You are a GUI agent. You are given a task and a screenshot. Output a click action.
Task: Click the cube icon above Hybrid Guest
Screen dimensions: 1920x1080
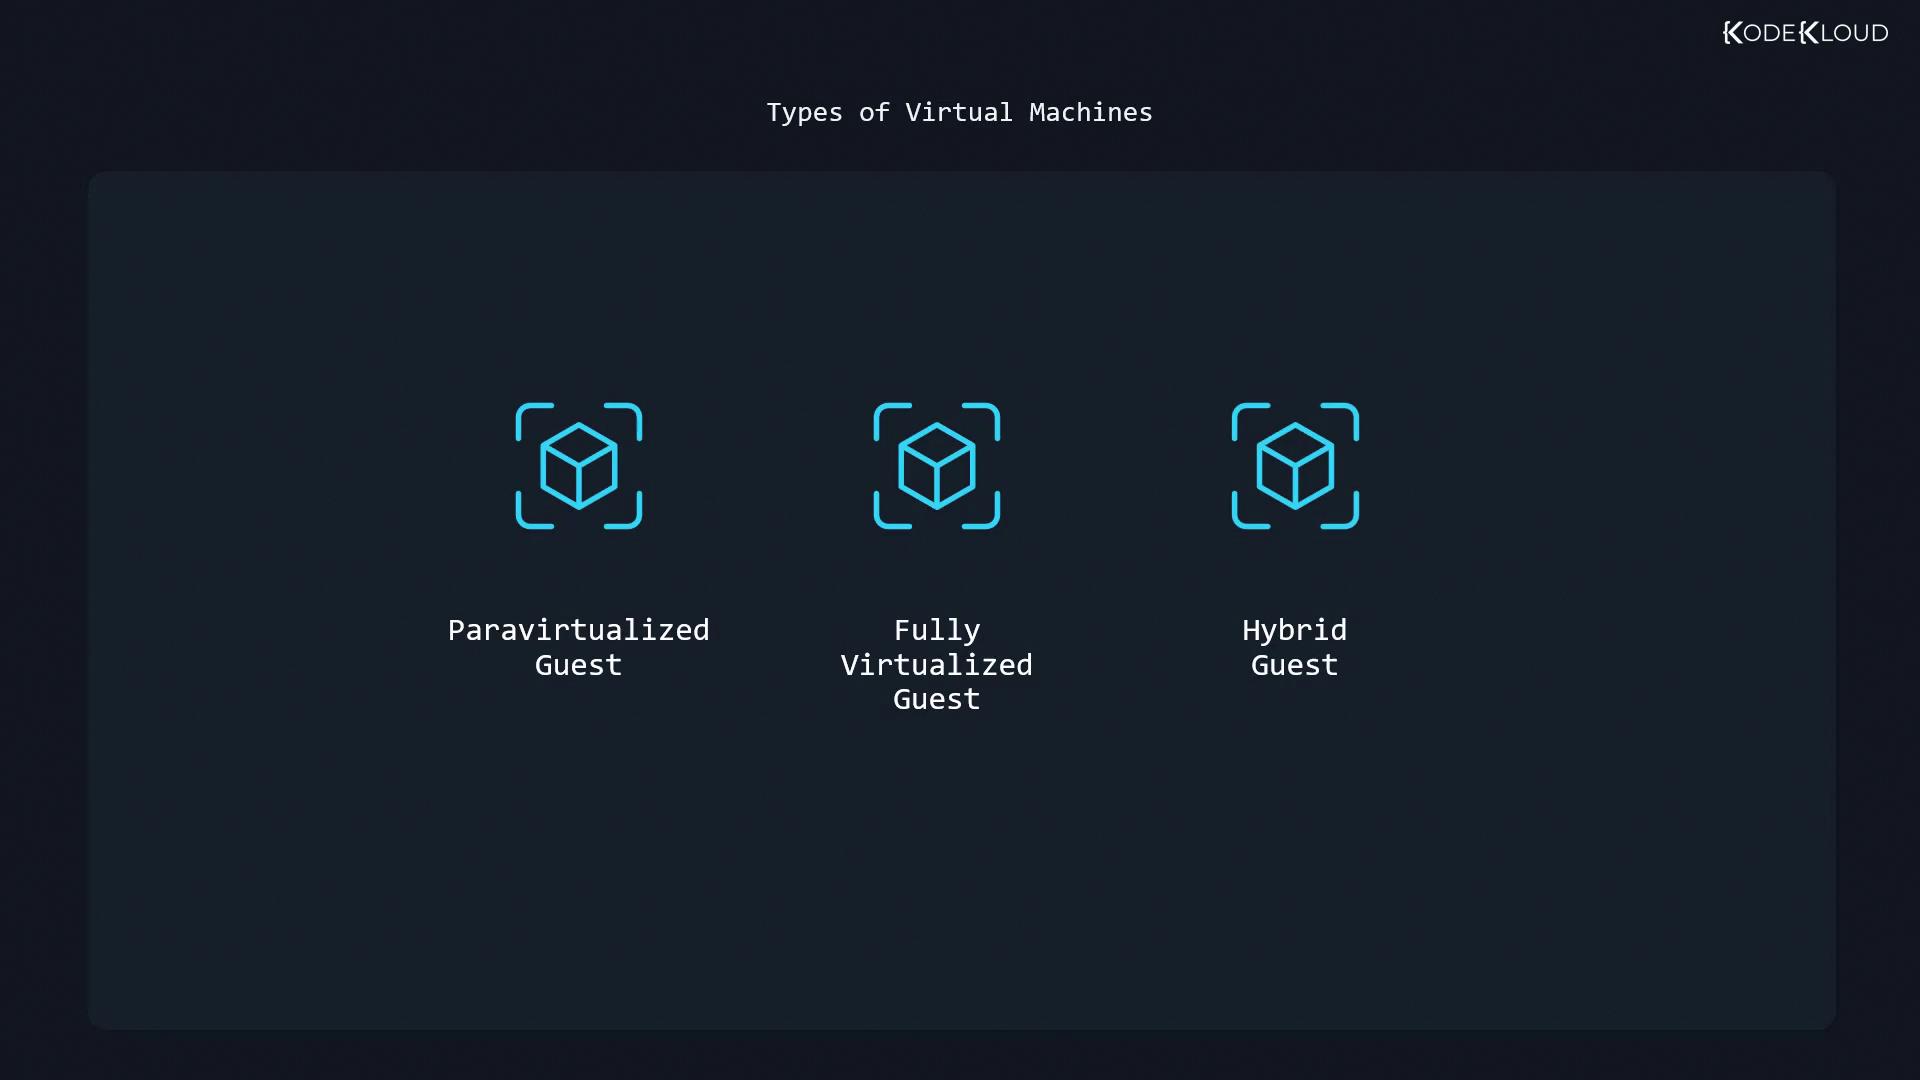[1295, 466]
